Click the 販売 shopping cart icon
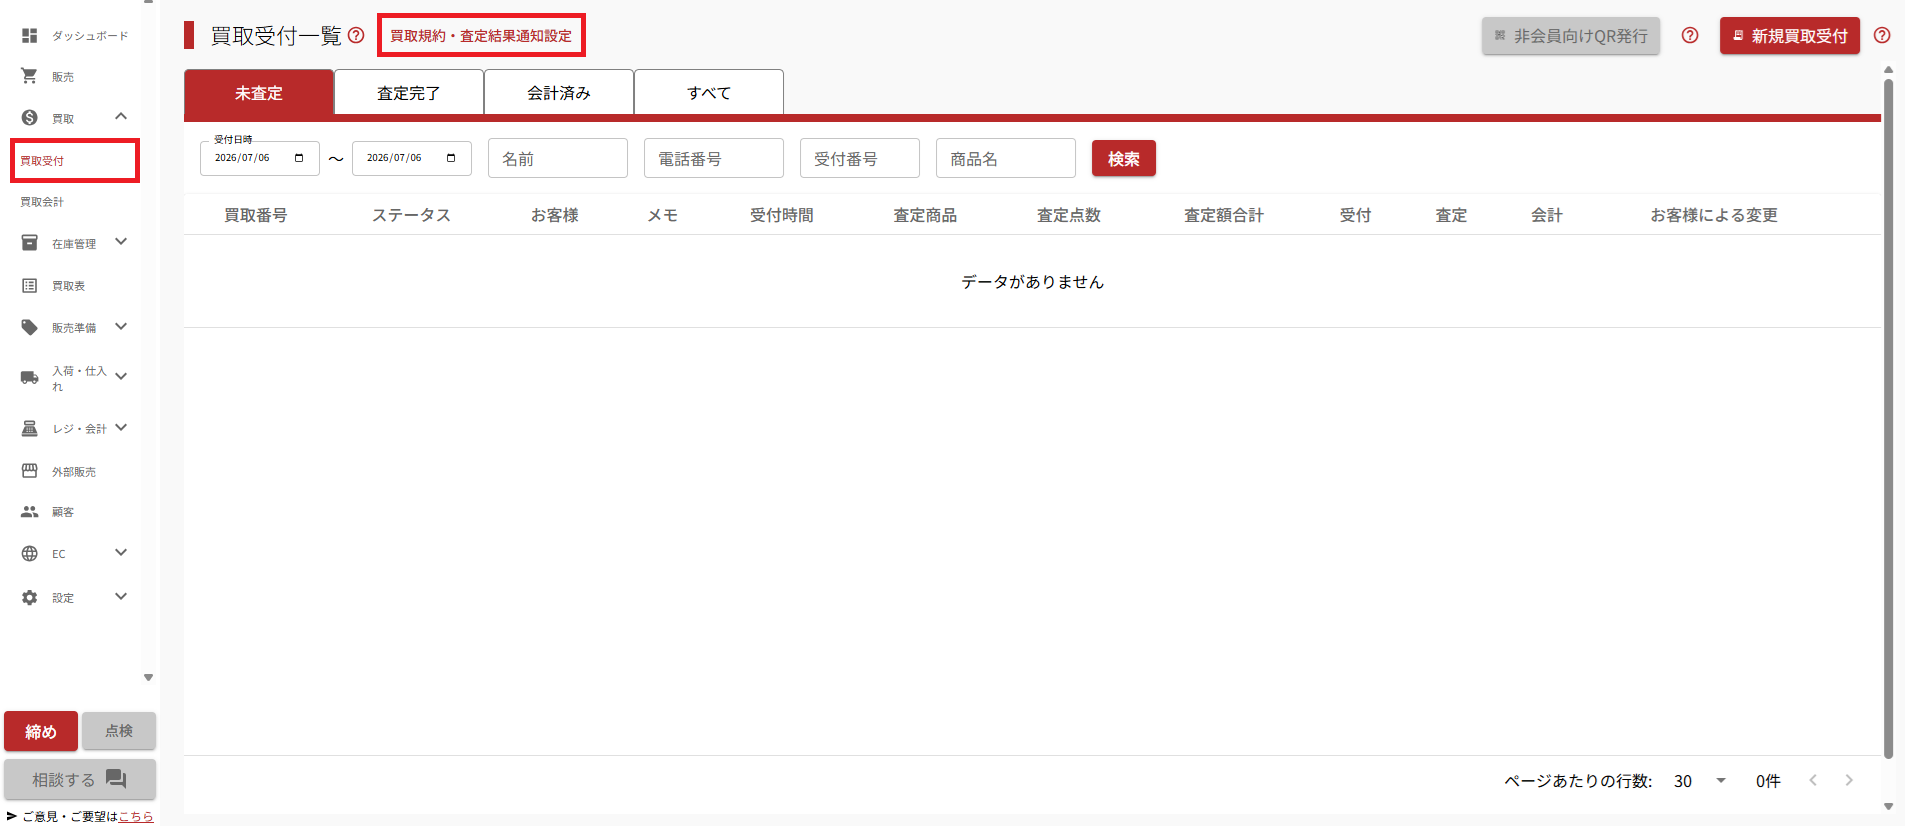The width and height of the screenshot is (1905, 826). tap(30, 76)
